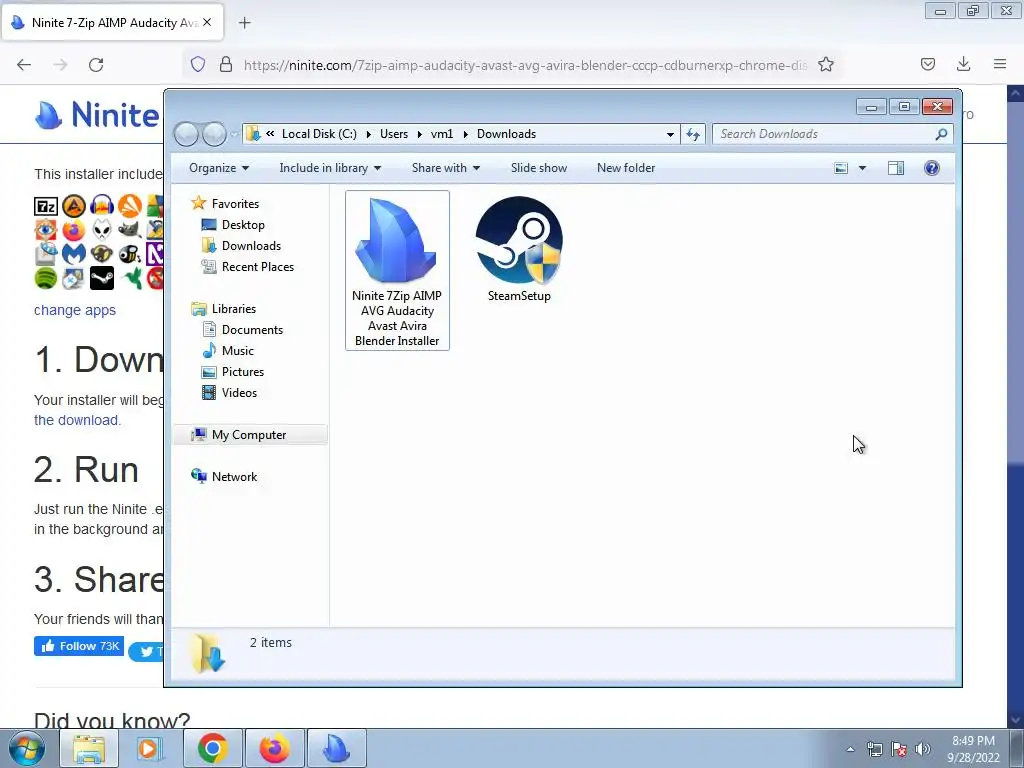This screenshot has height=768, width=1024.
Task: Select Videos library
Action: (x=239, y=392)
